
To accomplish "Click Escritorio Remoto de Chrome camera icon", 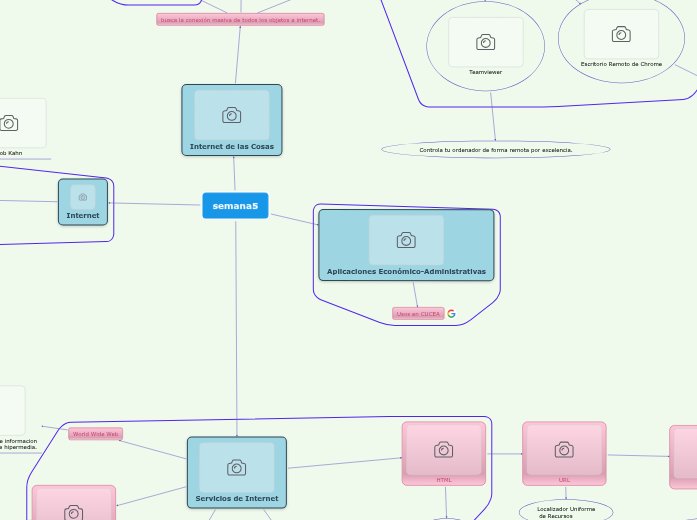I will click(x=621, y=35).
